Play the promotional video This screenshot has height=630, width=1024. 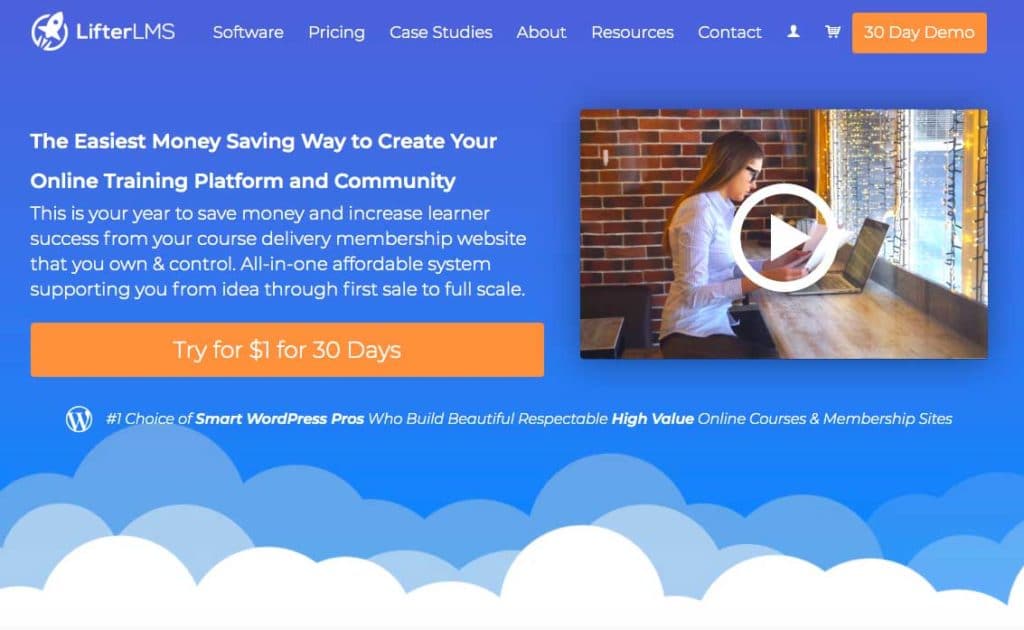point(783,237)
